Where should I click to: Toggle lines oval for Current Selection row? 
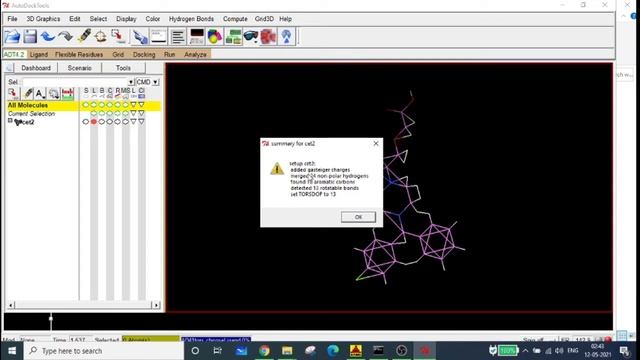click(x=94, y=113)
